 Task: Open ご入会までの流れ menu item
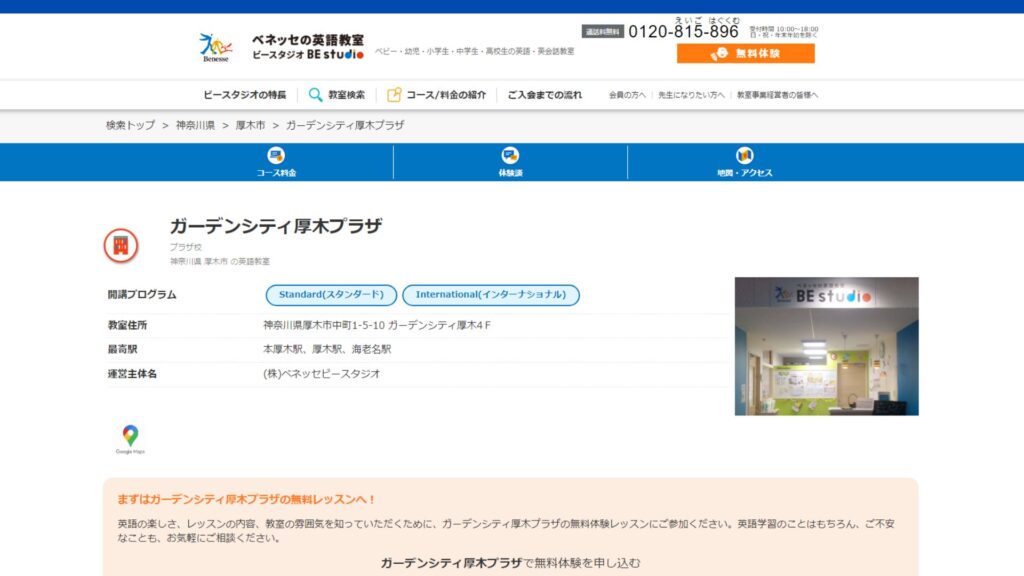click(545, 95)
